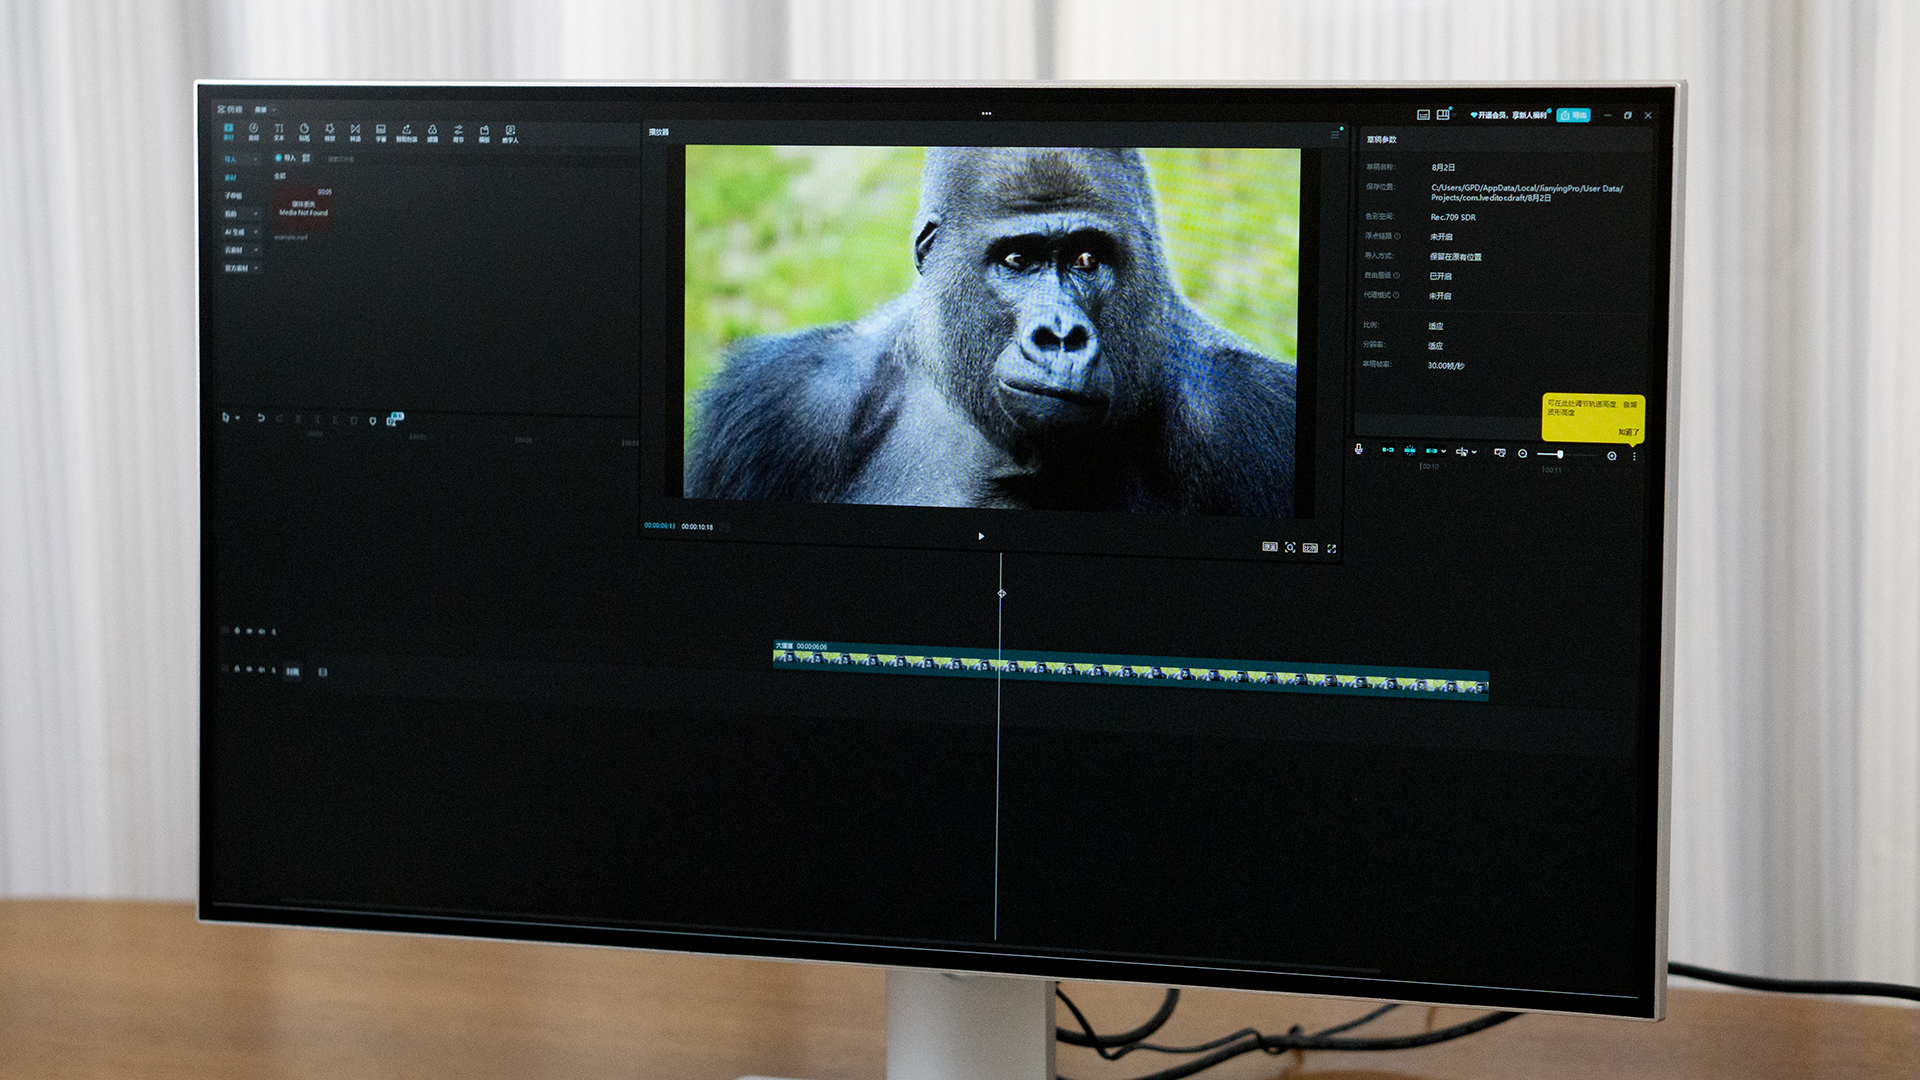Toggle the auto-snap icon in timeline toolbar
The height and width of the screenshot is (1080, 1920).
pyautogui.click(x=1409, y=450)
